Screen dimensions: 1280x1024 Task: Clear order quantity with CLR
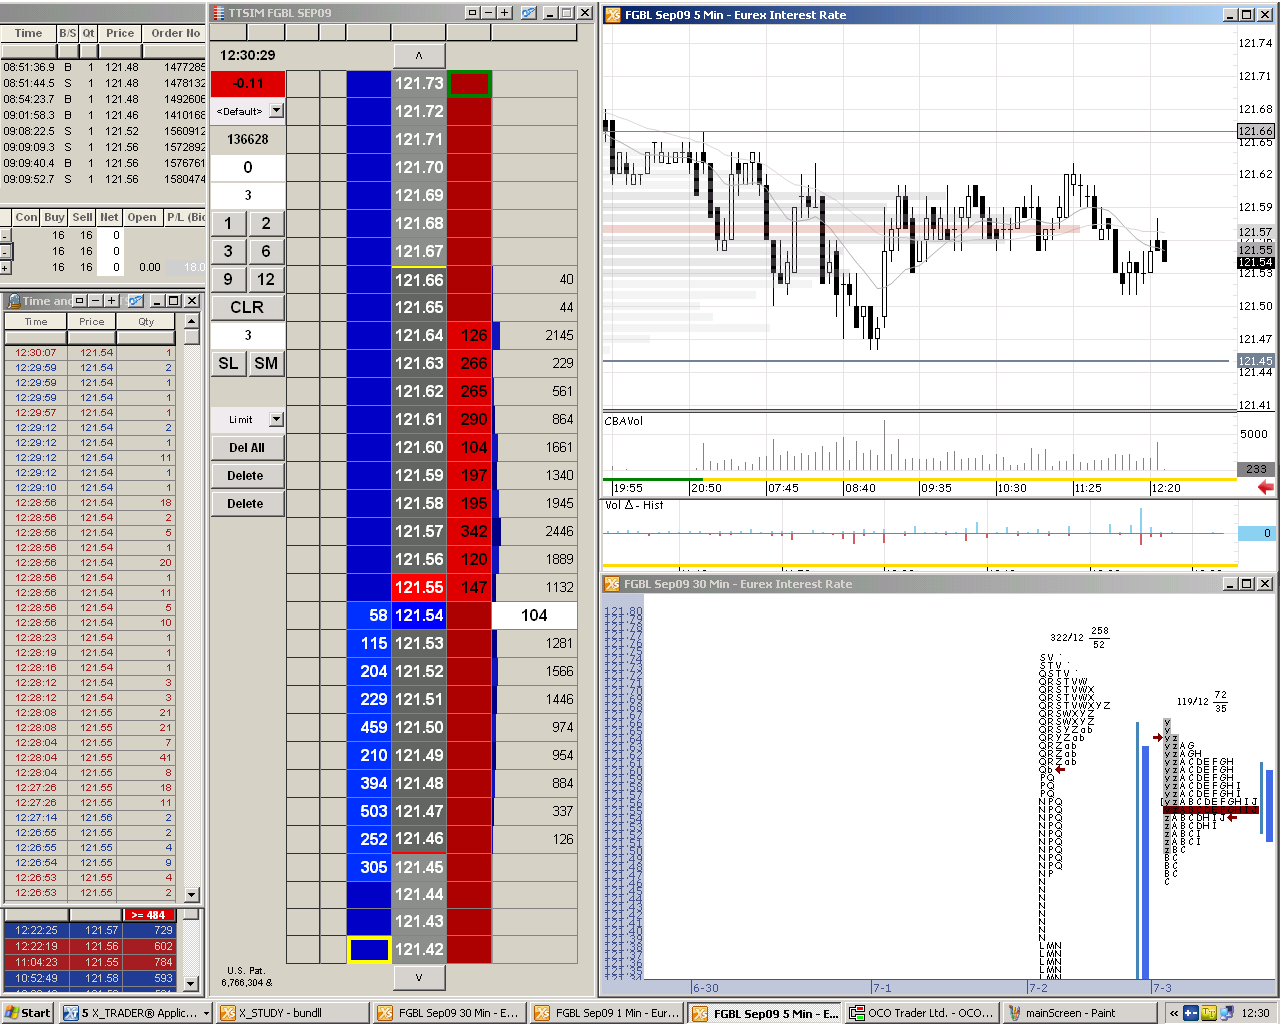(247, 307)
